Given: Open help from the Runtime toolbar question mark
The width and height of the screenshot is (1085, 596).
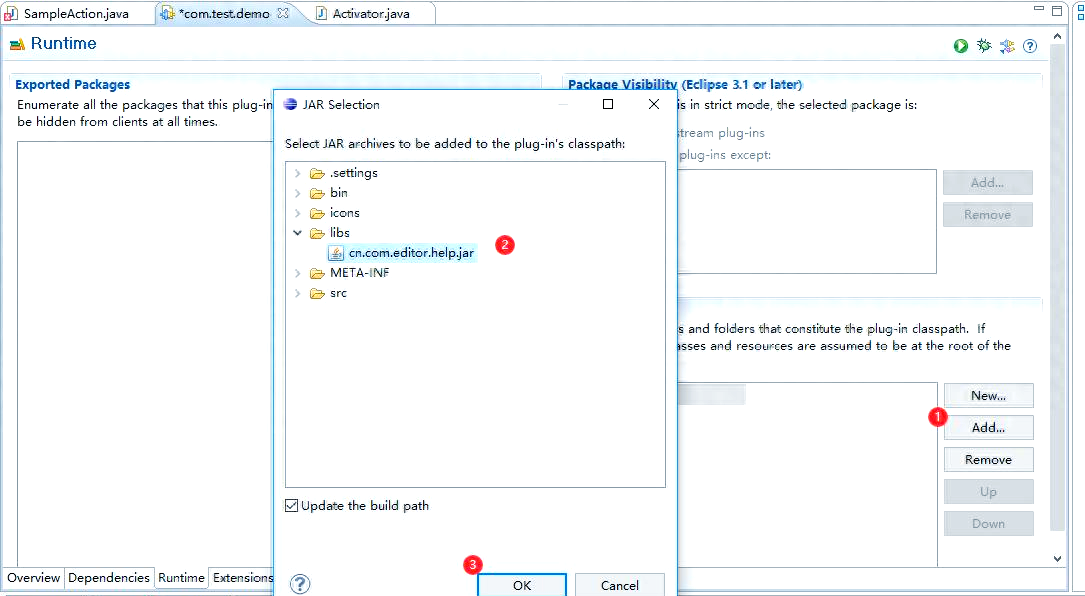Looking at the screenshot, I should [x=1030, y=46].
